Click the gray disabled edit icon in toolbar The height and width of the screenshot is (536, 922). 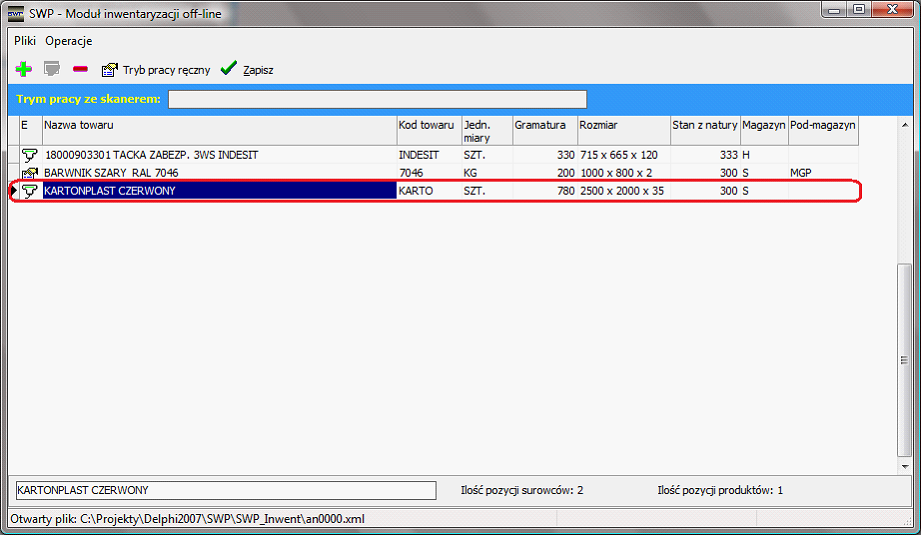51,70
